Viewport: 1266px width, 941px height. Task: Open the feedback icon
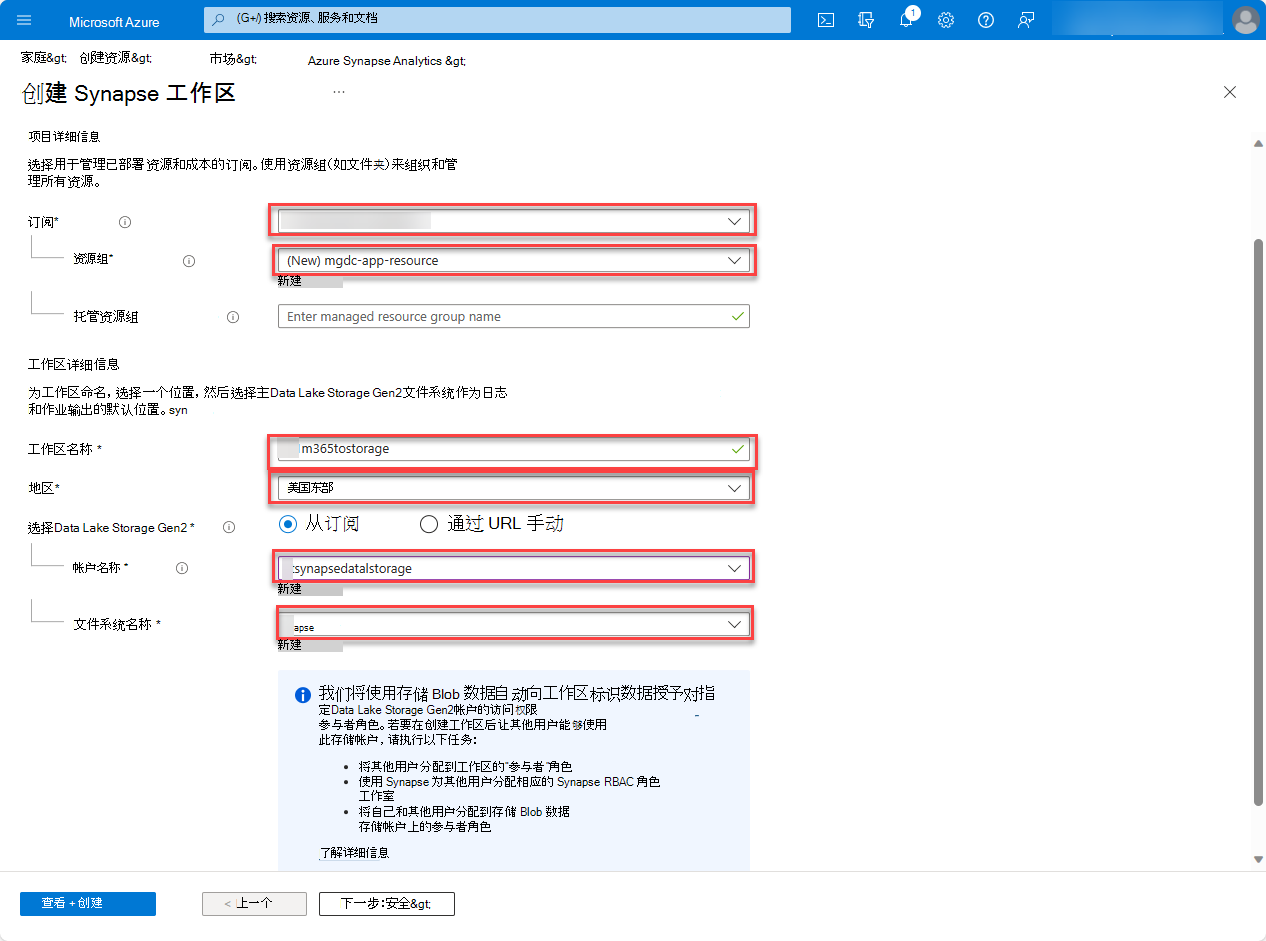coord(1025,20)
